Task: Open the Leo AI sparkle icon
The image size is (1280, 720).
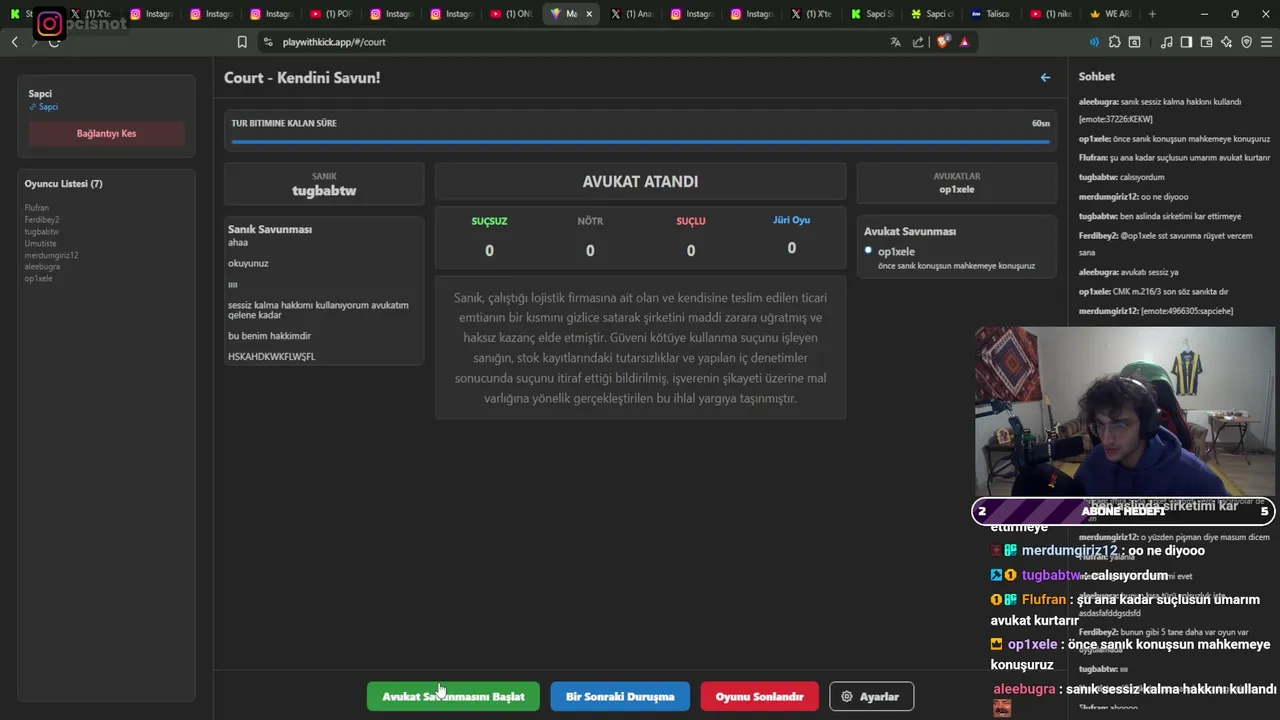Action: (x=1226, y=42)
